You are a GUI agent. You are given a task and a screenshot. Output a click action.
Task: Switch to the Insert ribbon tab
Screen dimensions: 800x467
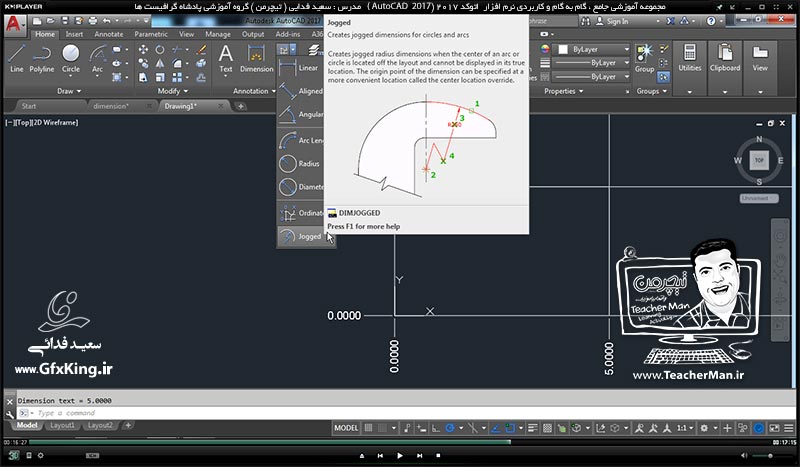tap(74, 34)
